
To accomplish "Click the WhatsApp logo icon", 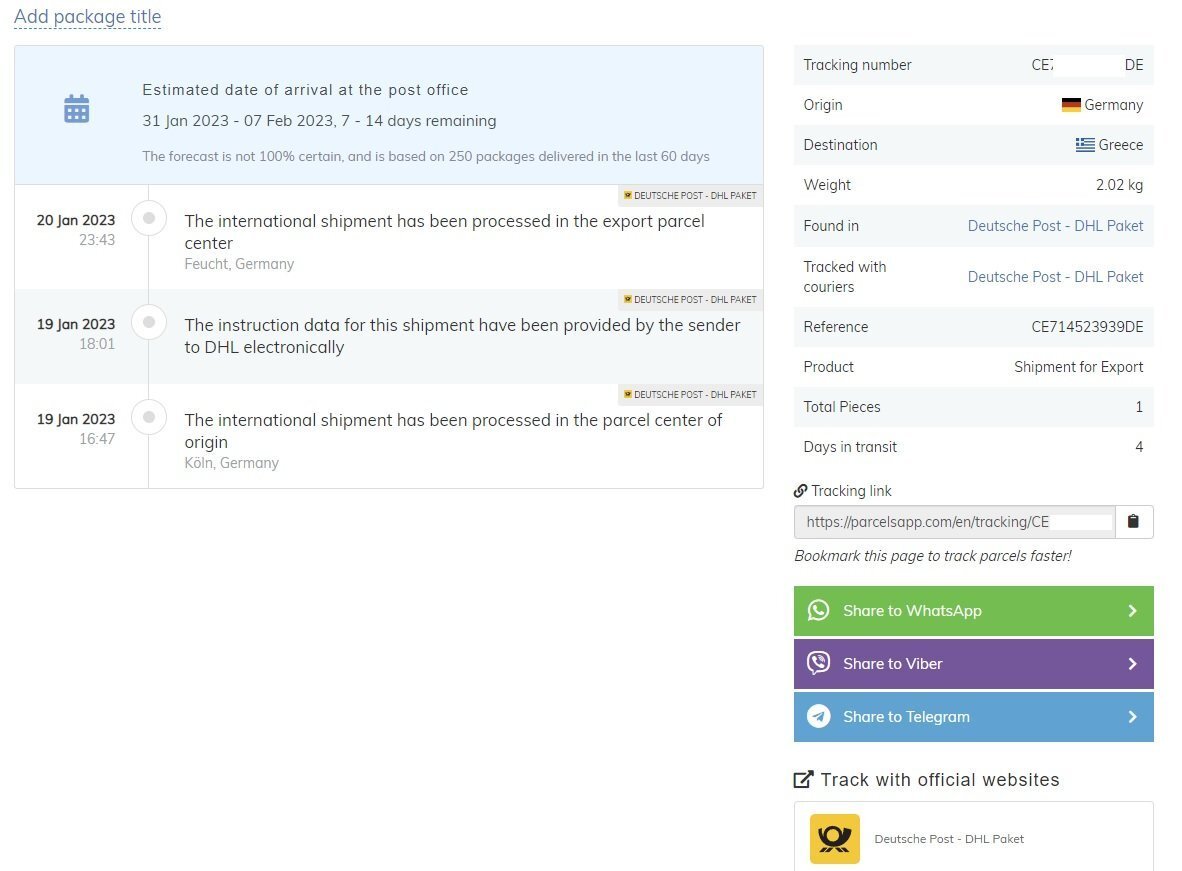I will [819, 611].
